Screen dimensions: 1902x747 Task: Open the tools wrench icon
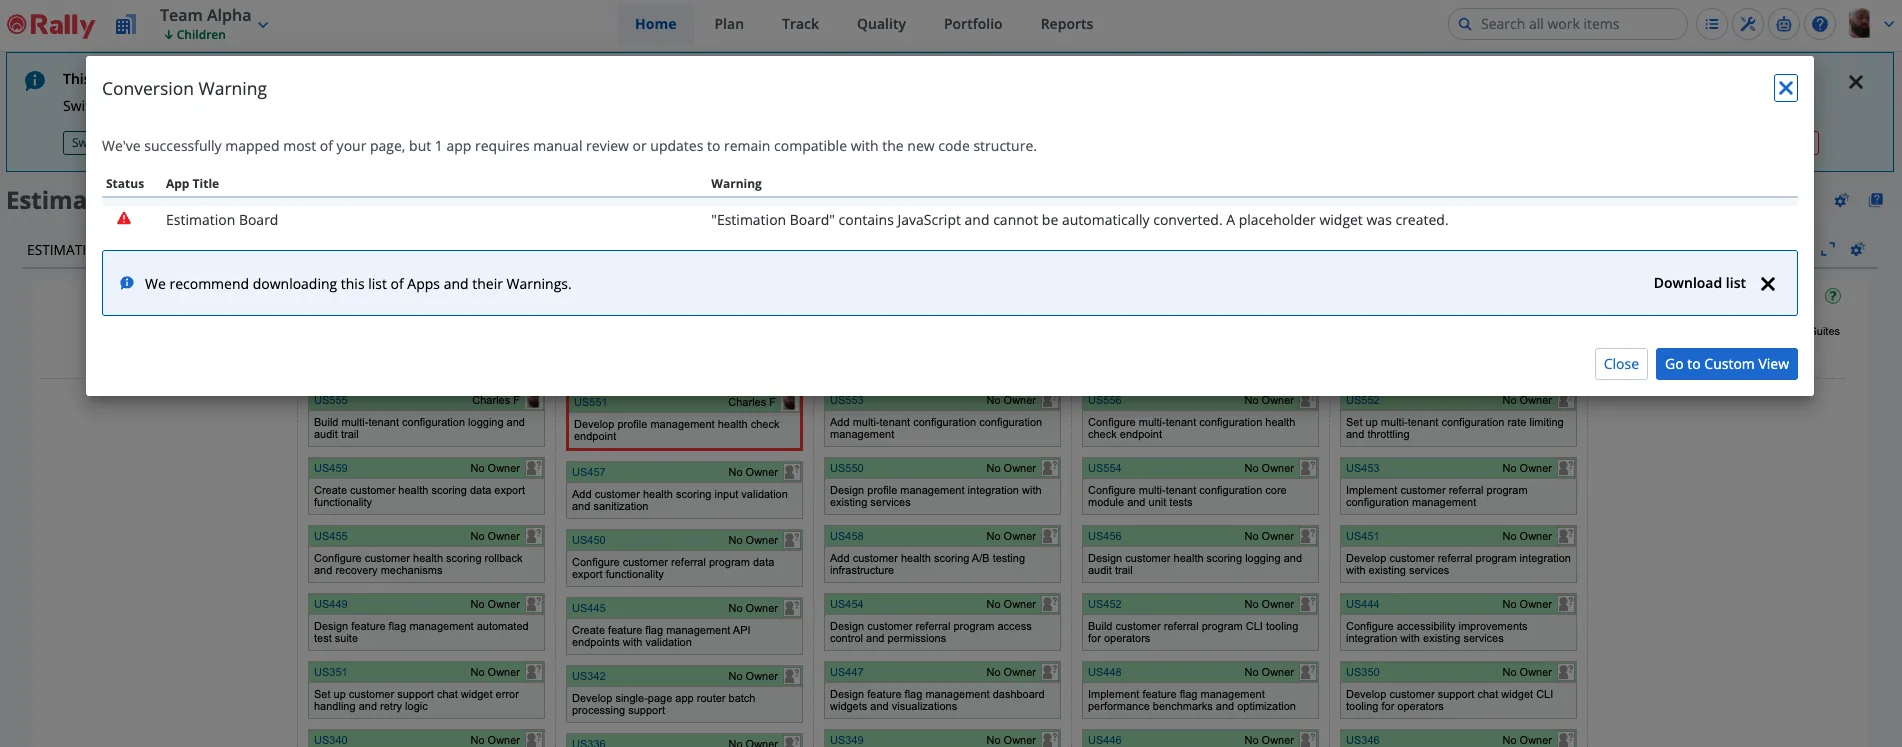click(x=1748, y=24)
